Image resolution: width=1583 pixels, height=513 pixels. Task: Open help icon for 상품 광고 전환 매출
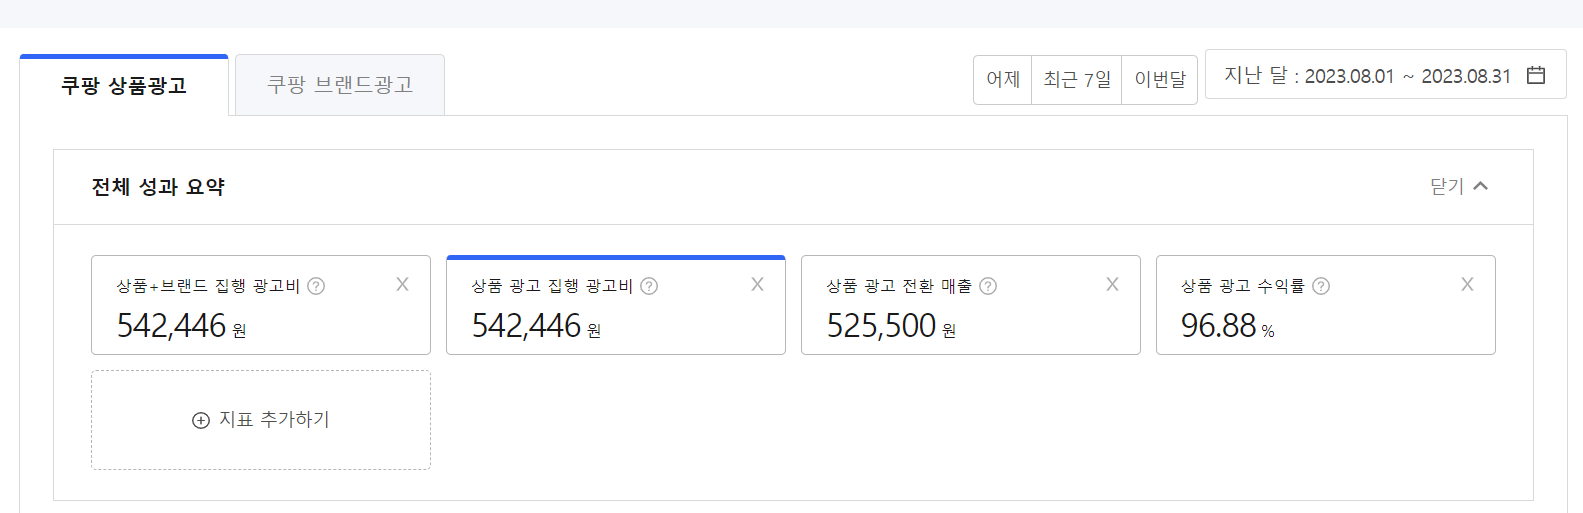point(988,286)
